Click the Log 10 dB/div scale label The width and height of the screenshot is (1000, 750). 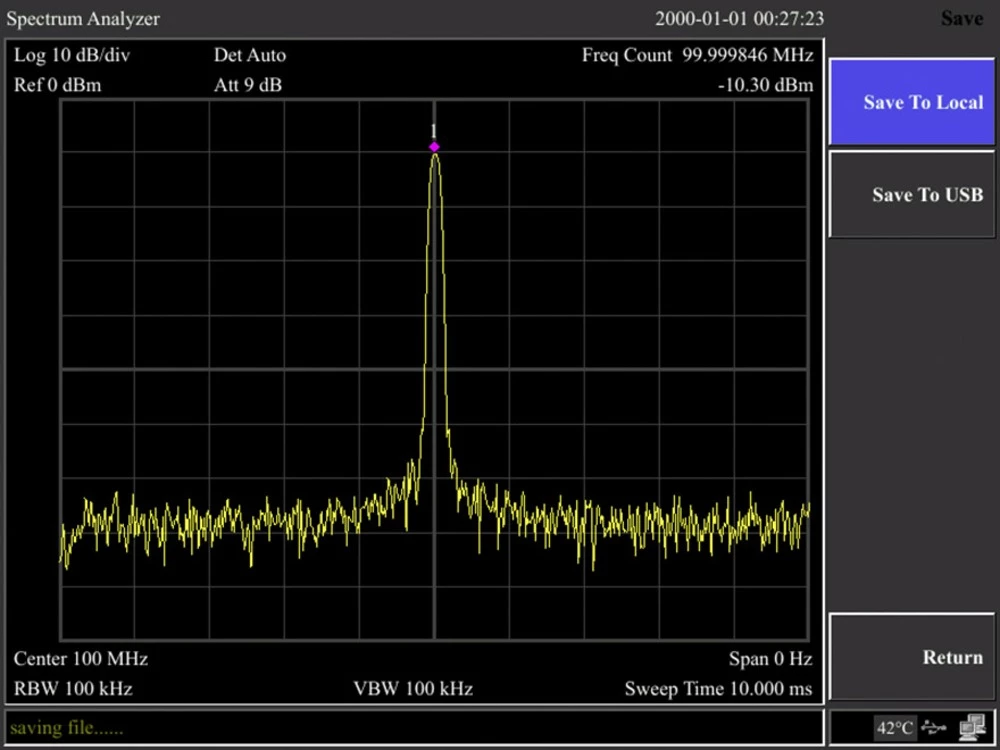72,55
